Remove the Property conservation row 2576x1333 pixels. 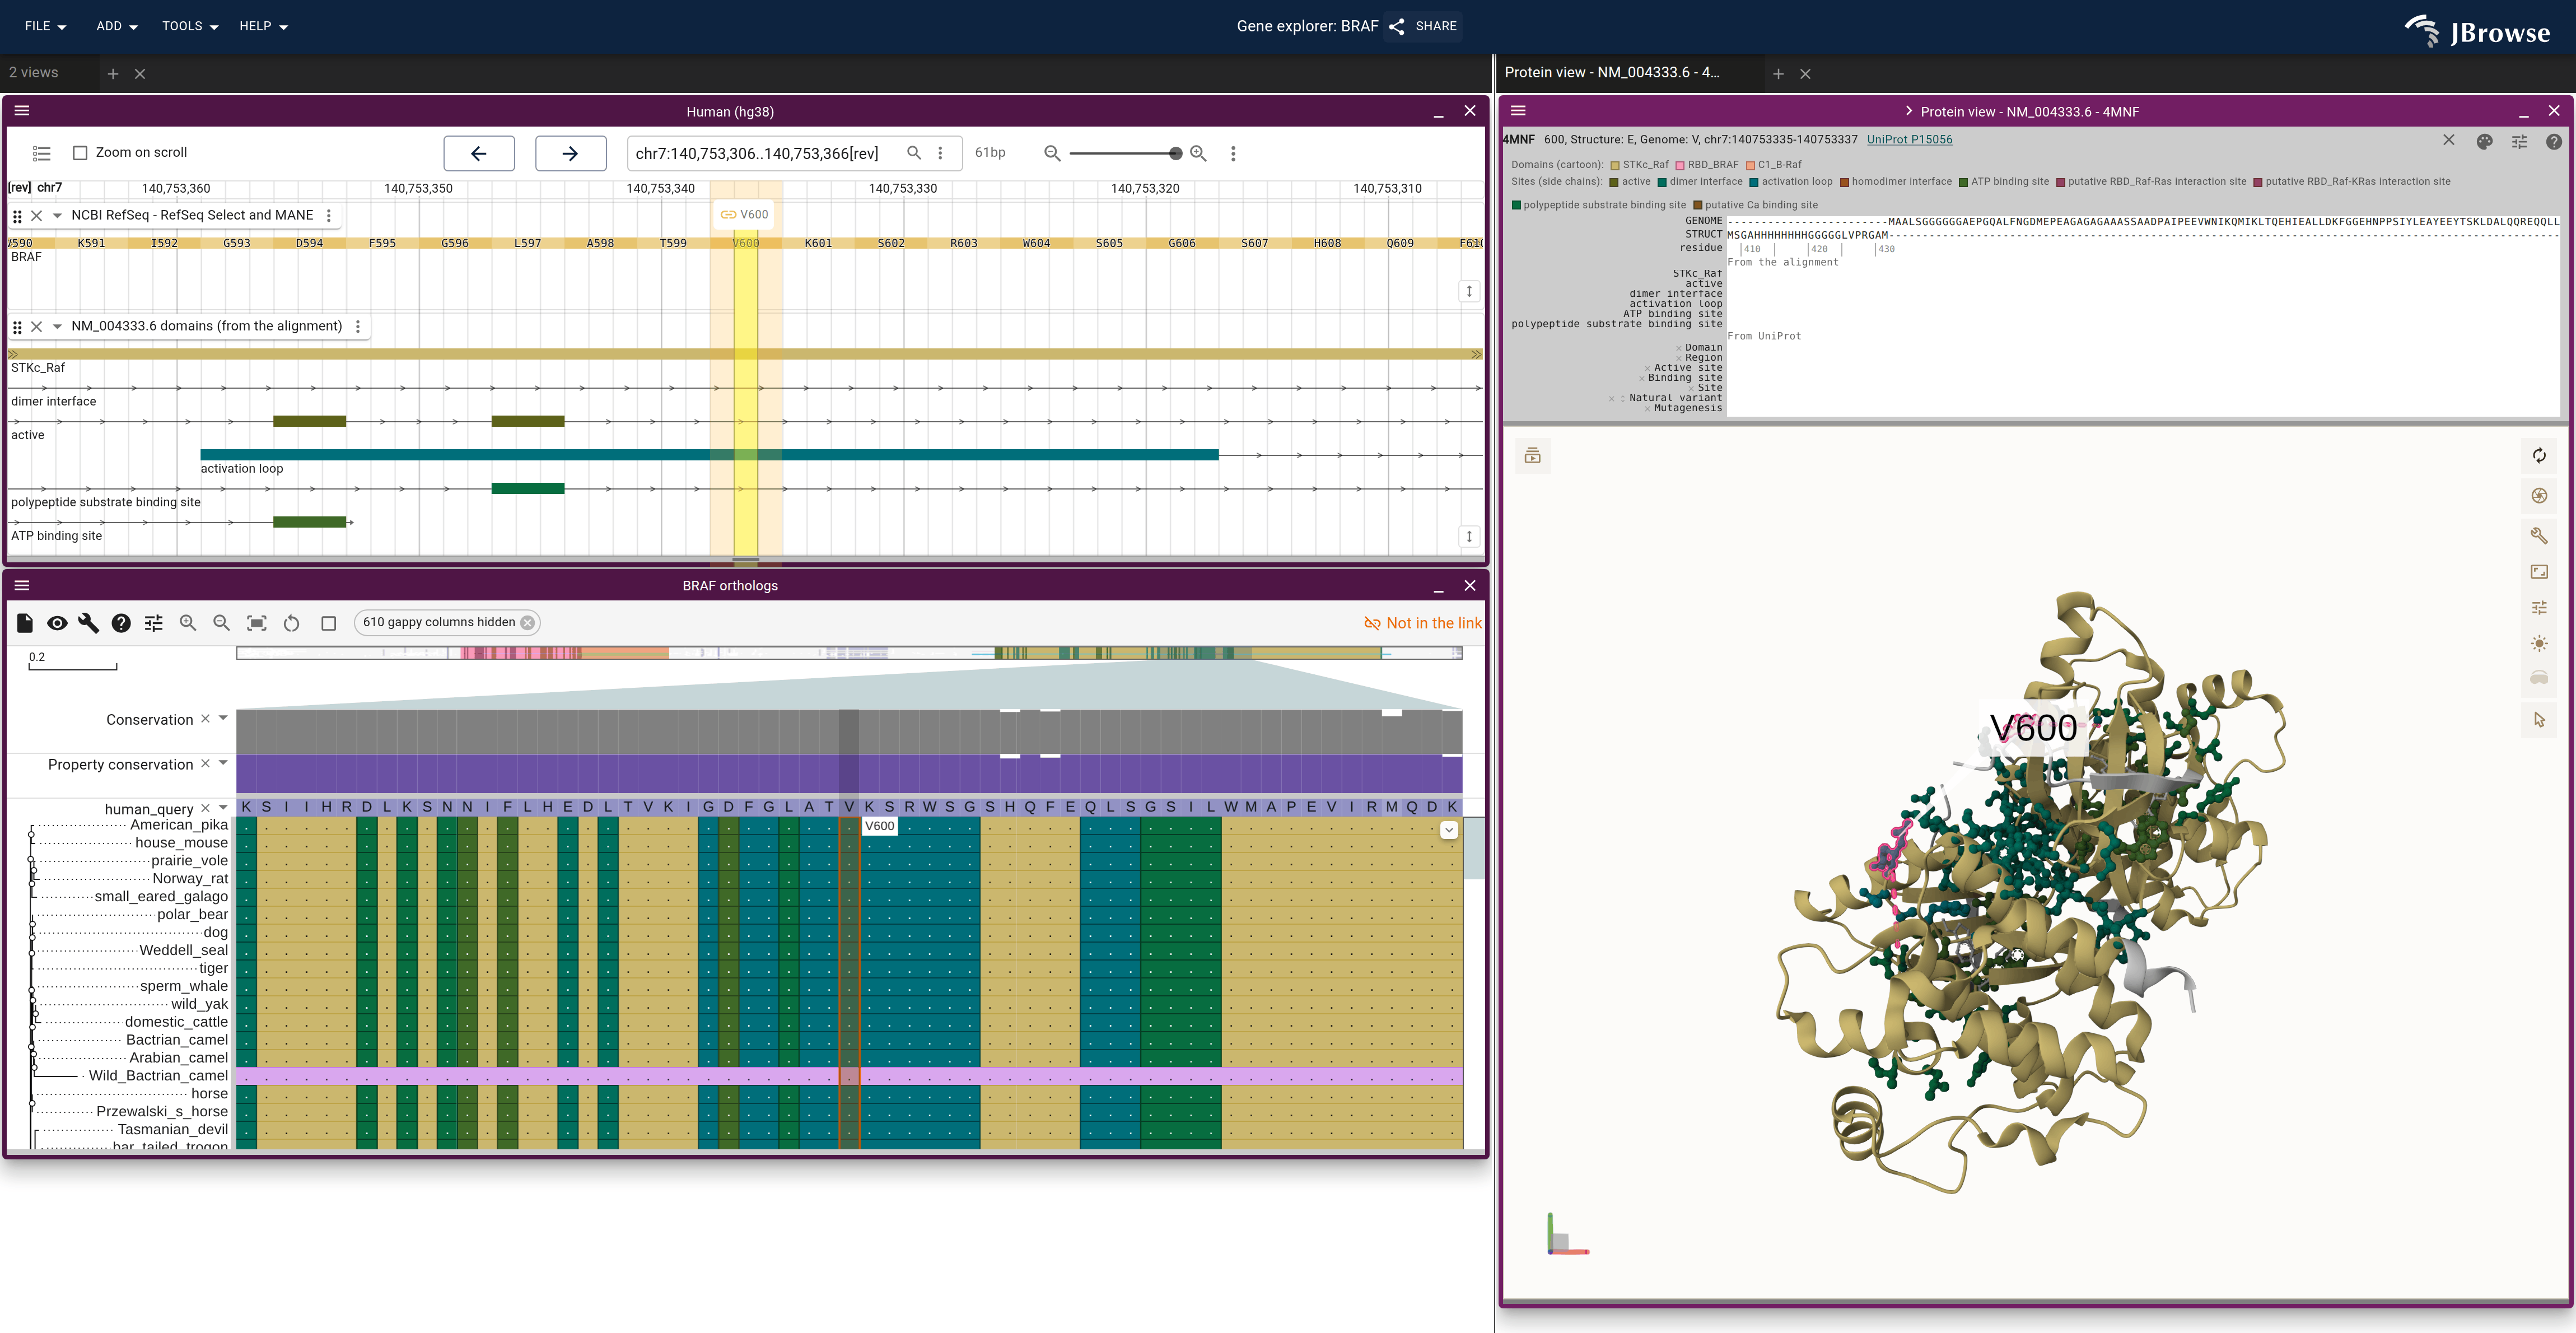tap(205, 764)
